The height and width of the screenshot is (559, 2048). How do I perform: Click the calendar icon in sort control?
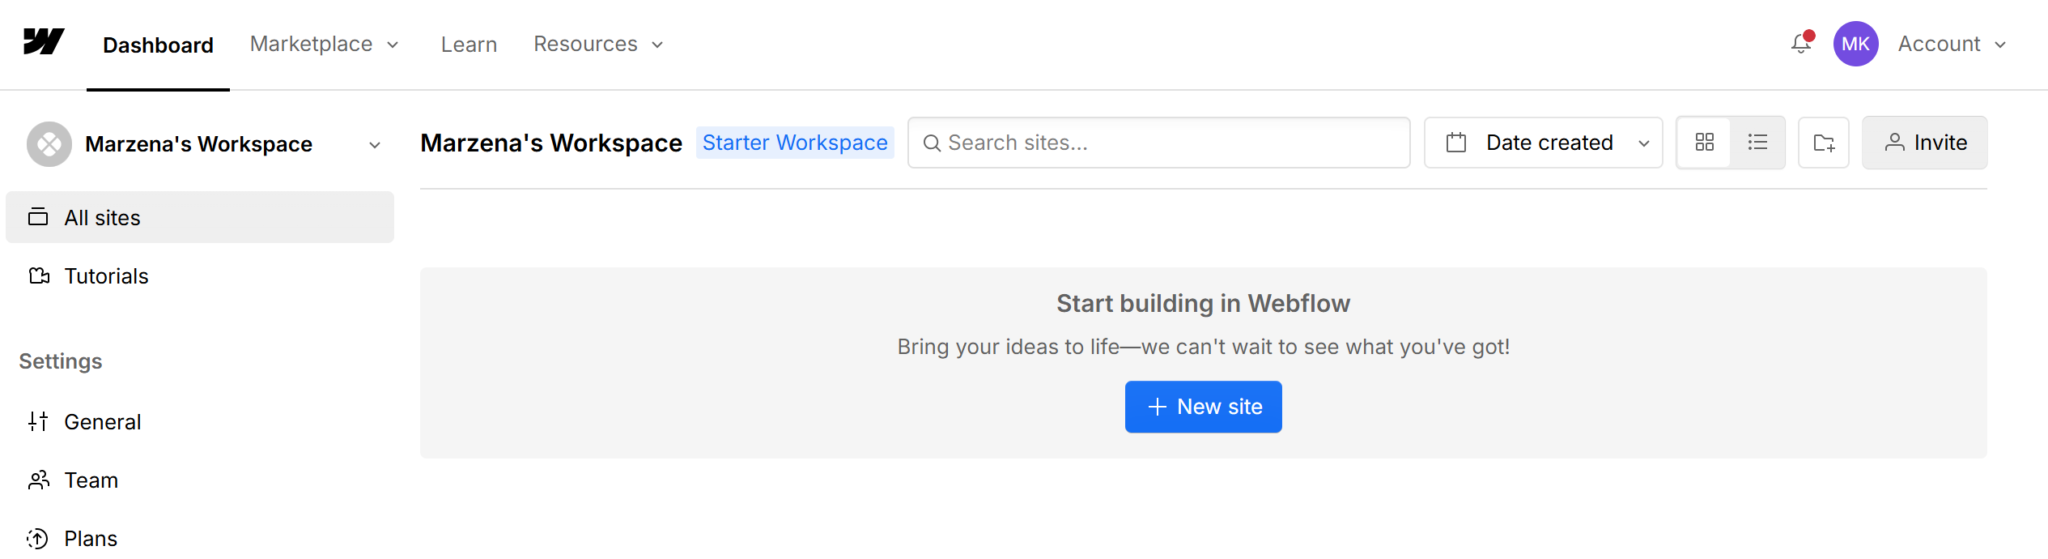(x=1456, y=143)
